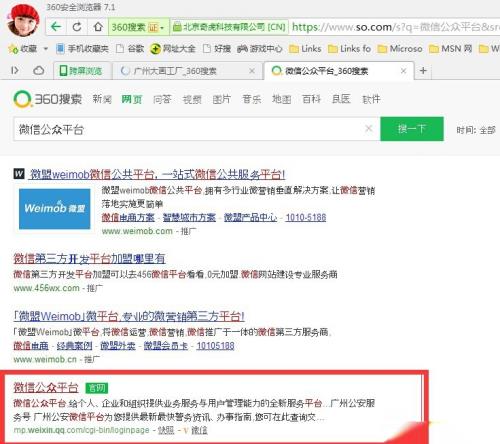This screenshot has width=500, height=444.
Task: Open 网址大全 bookmark
Action: 173,49
